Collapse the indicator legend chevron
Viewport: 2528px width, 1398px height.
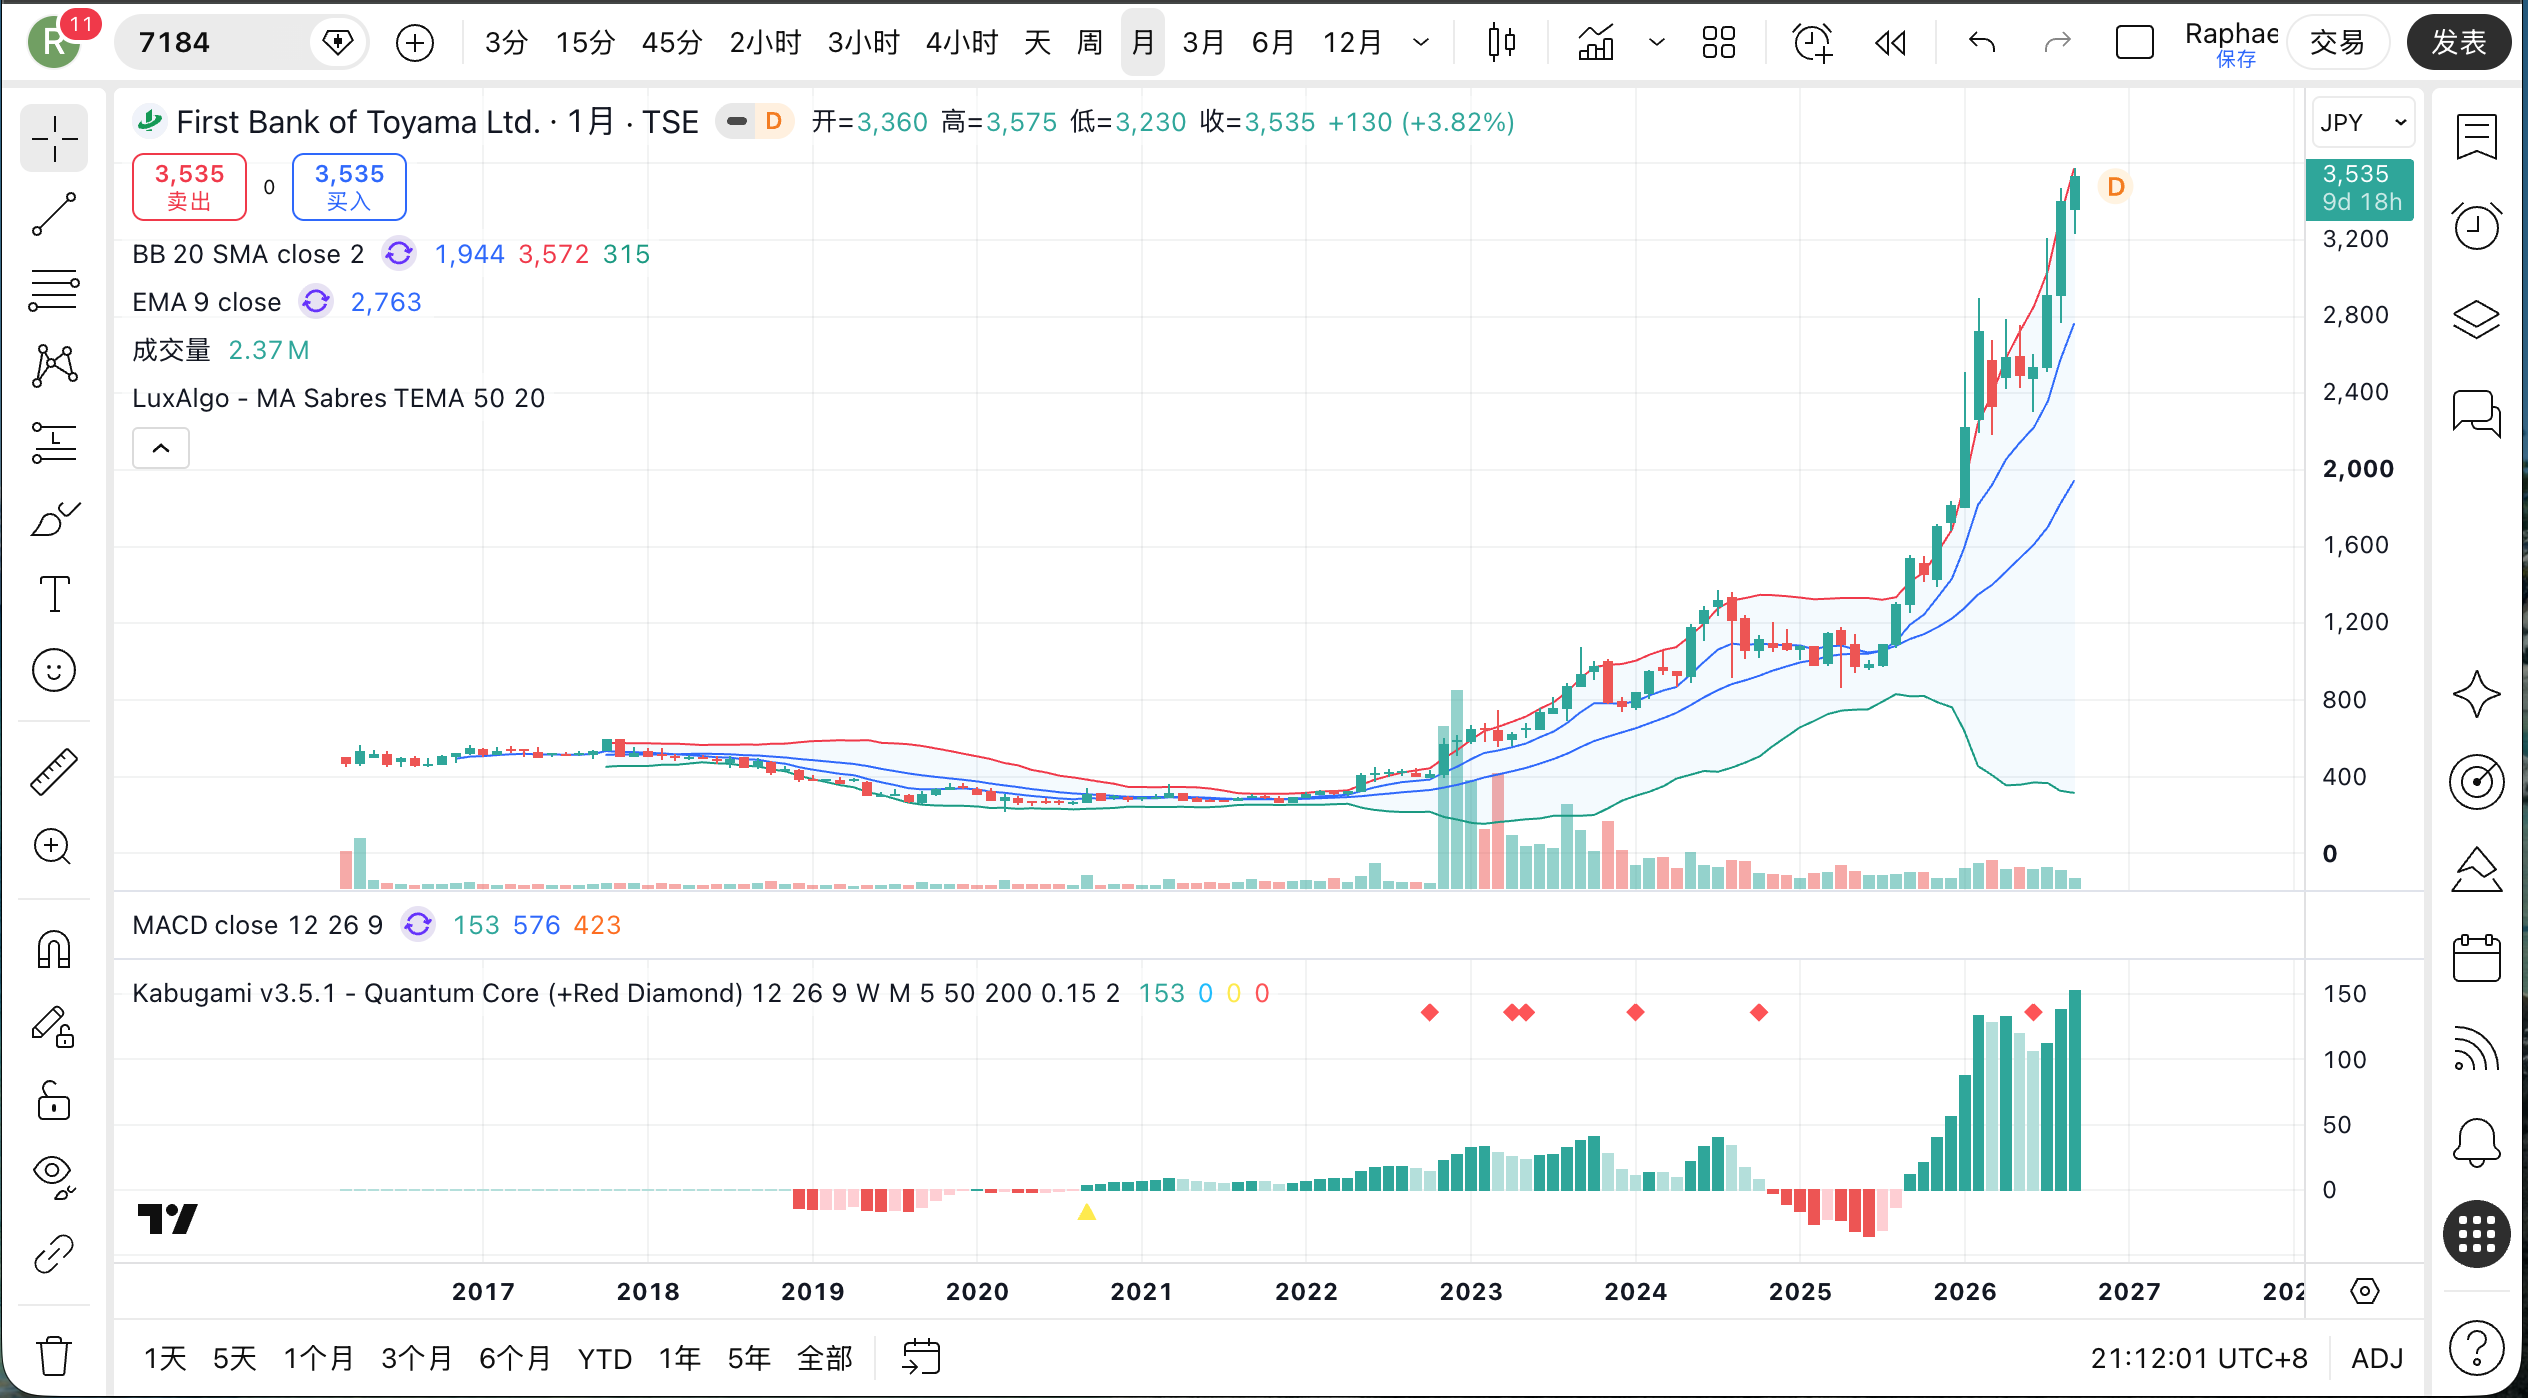pyautogui.click(x=161, y=448)
